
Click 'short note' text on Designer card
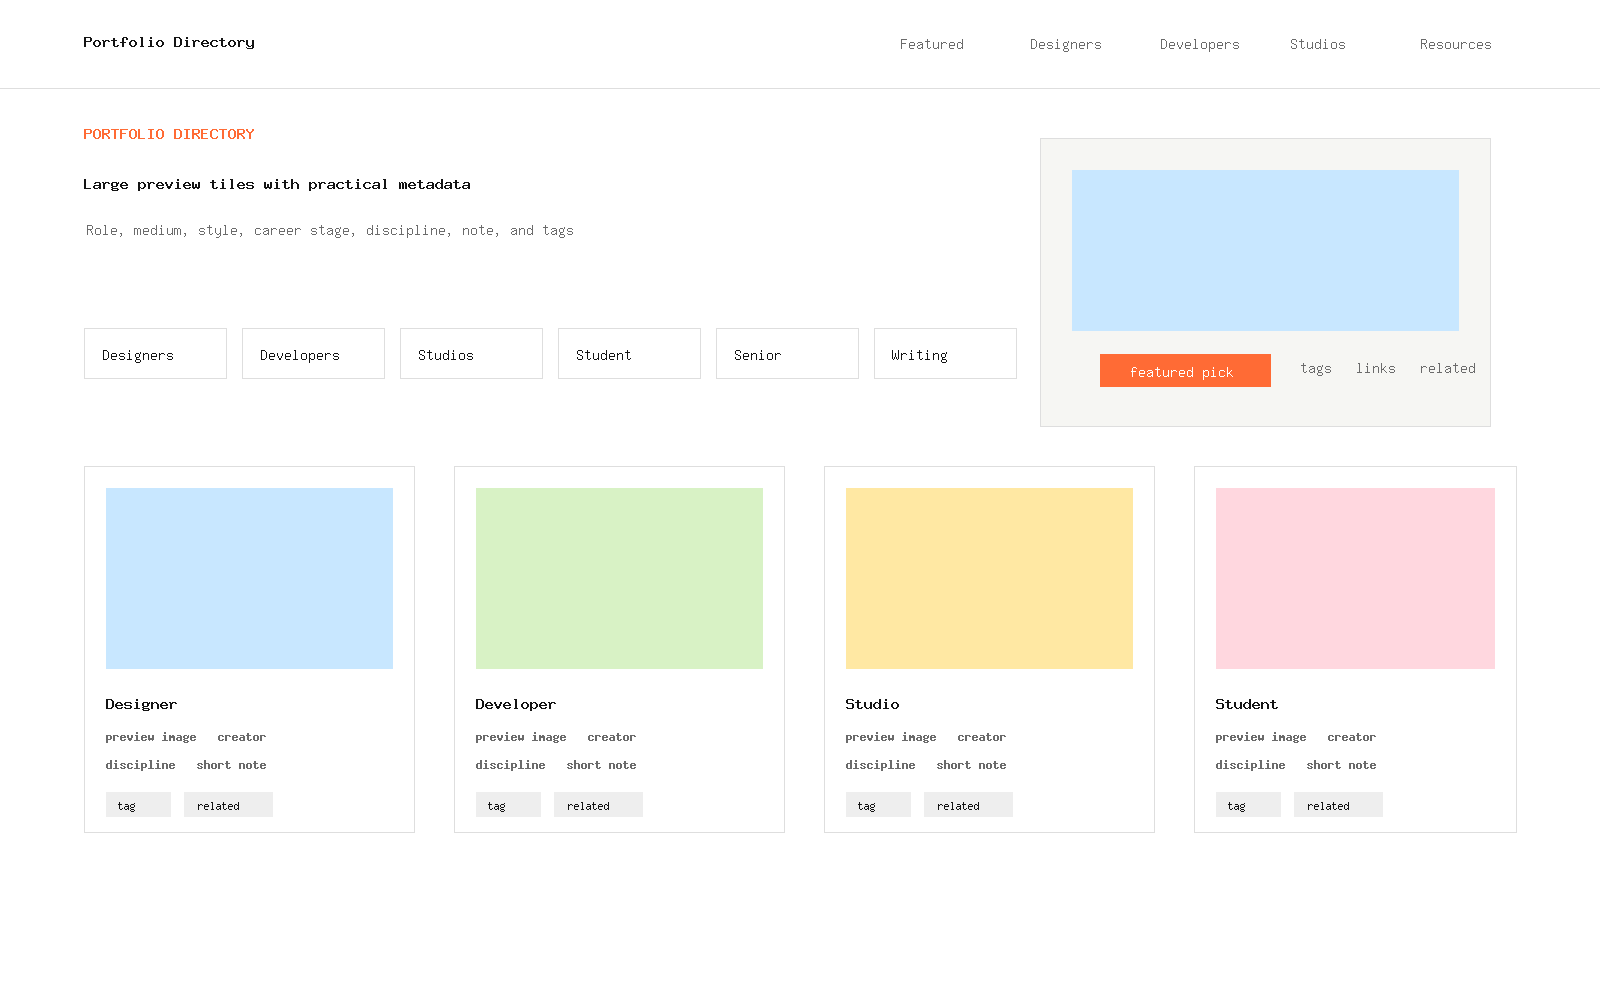[232, 765]
